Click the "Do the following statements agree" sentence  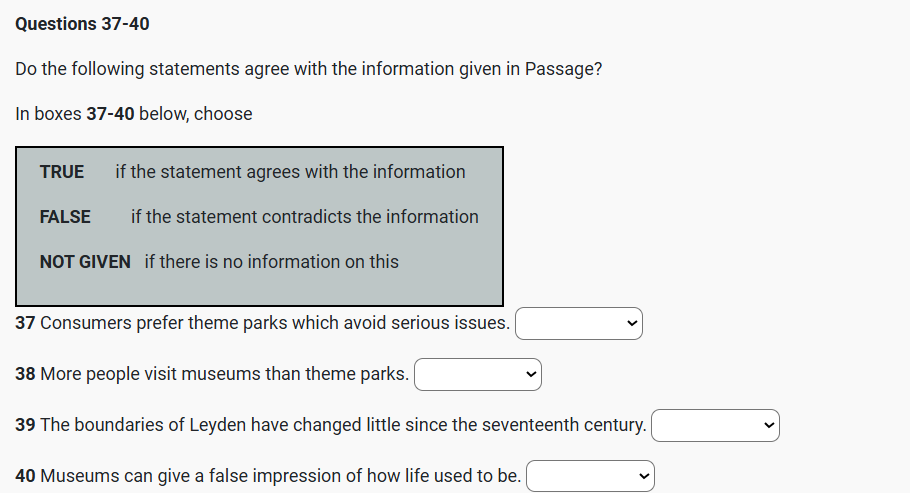click(x=308, y=70)
